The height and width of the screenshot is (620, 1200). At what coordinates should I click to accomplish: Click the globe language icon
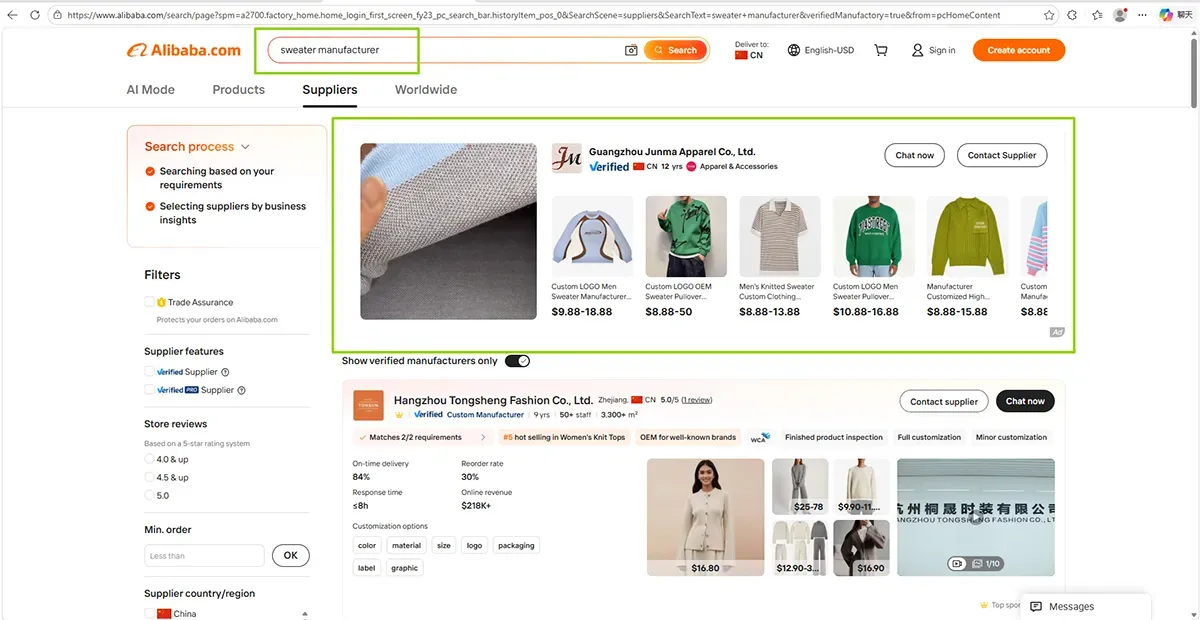click(794, 50)
